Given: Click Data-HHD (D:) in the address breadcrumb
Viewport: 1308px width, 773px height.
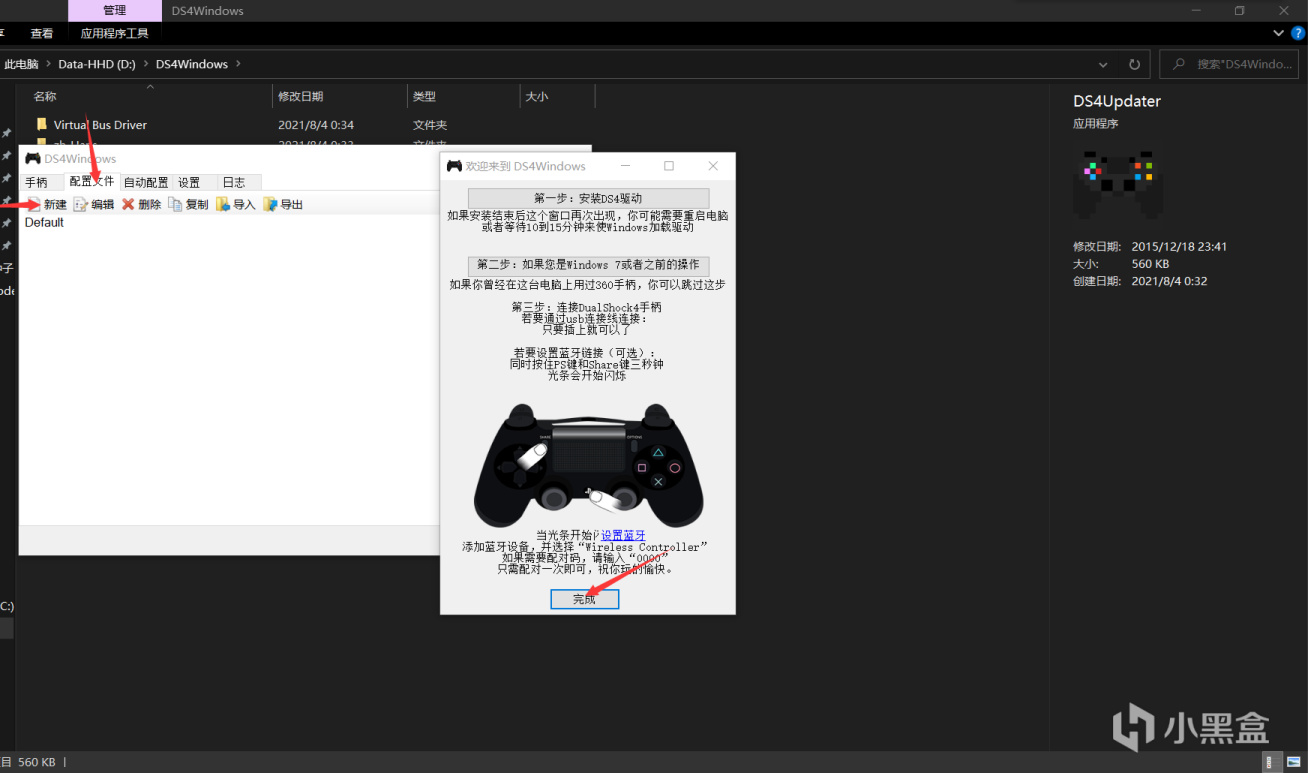Looking at the screenshot, I should (97, 64).
